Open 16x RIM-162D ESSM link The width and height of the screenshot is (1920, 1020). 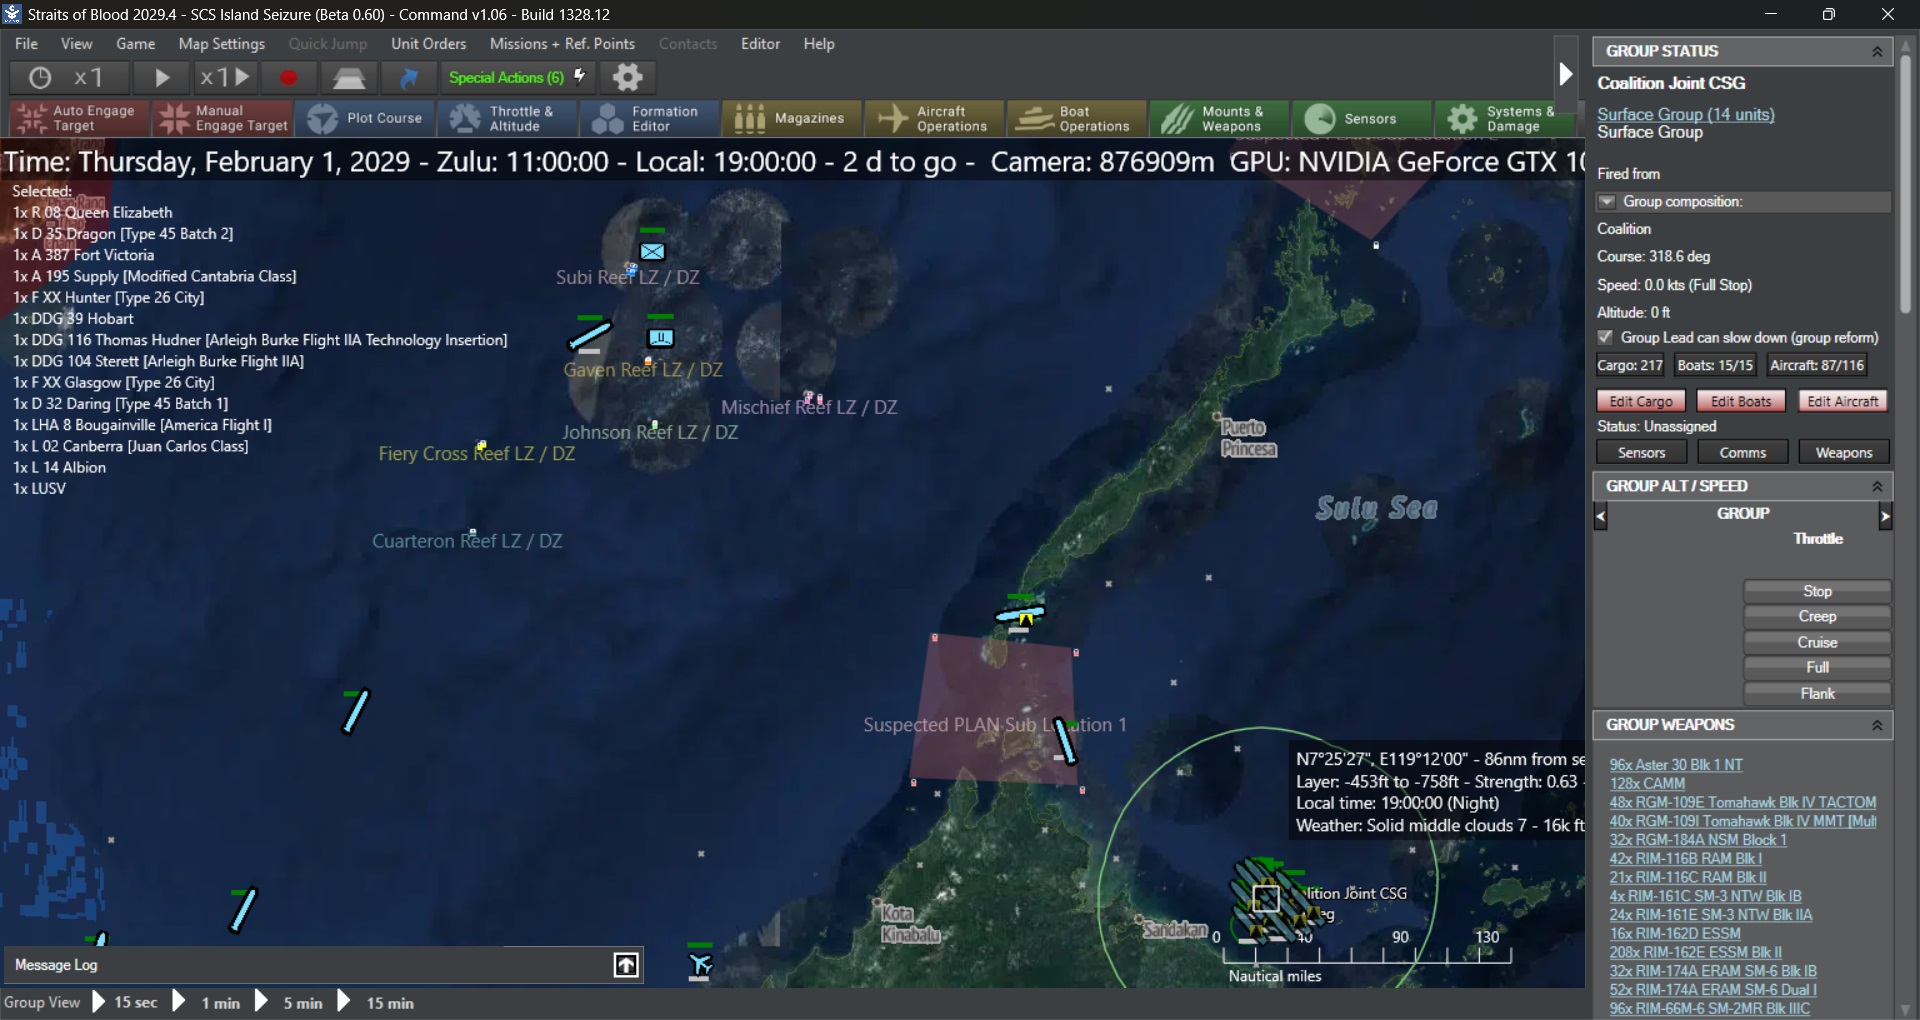point(1674,934)
